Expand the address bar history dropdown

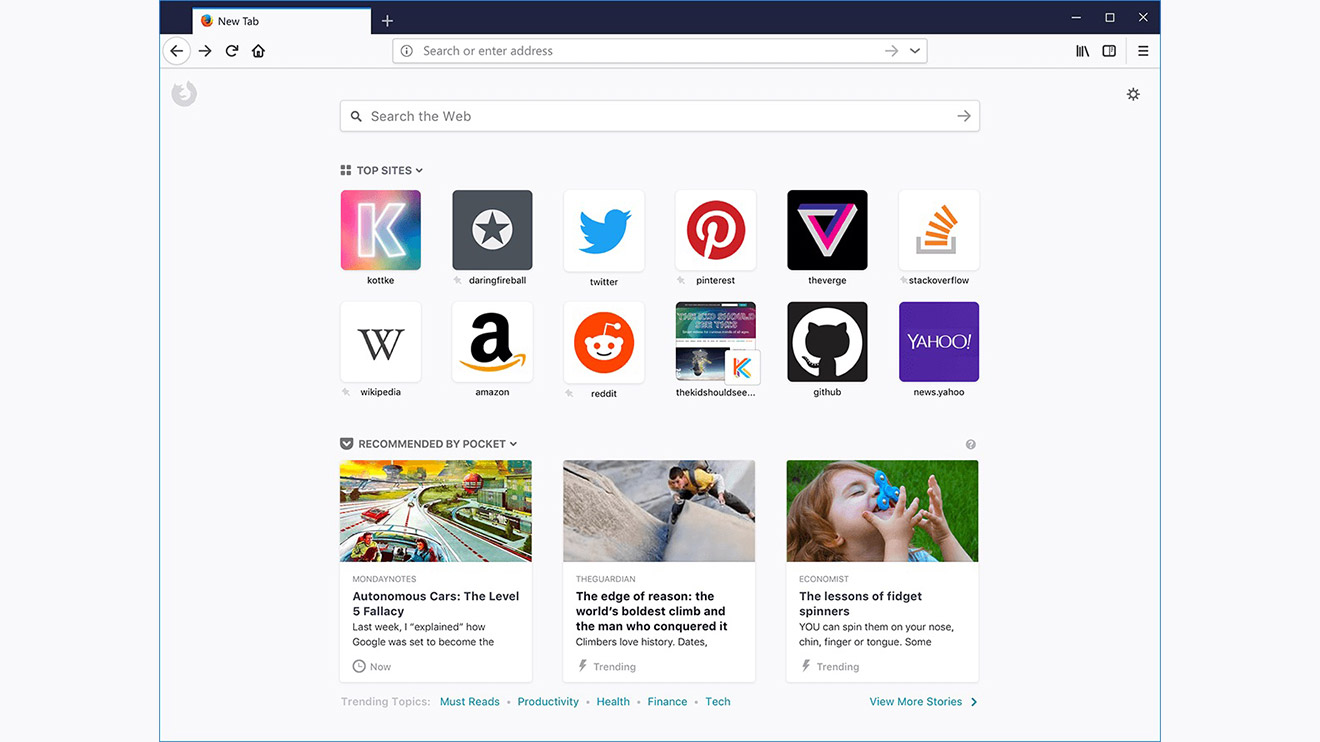915,51
